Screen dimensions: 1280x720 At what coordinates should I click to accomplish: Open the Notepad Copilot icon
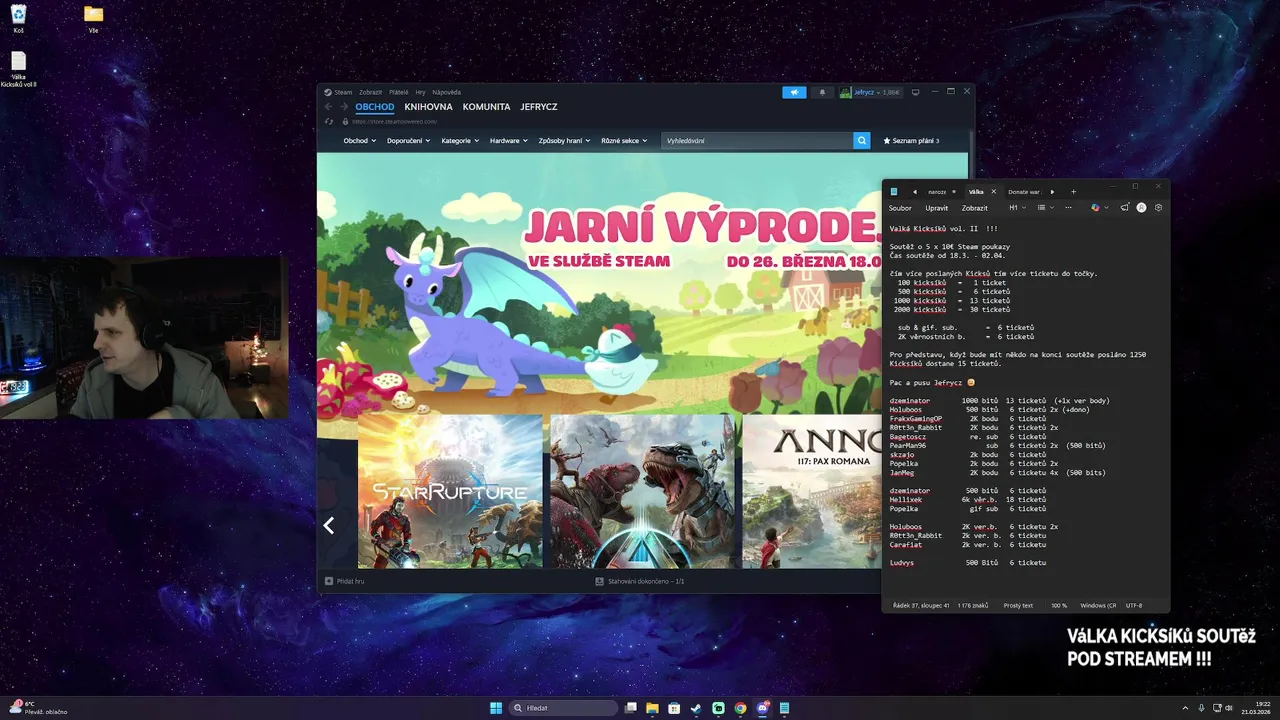tap(1096, 208)
